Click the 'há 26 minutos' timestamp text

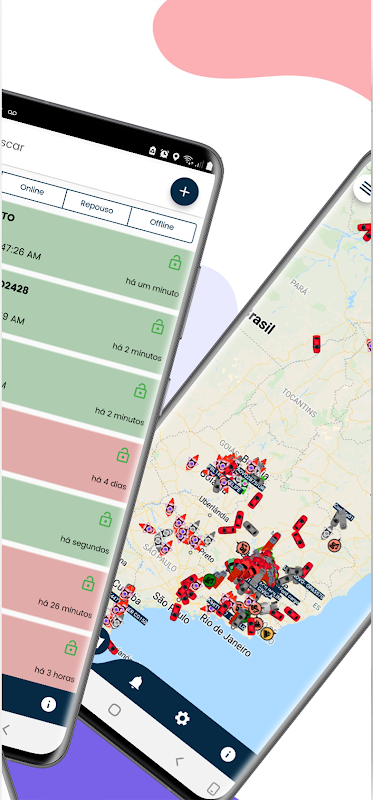[x=65, y=608]
